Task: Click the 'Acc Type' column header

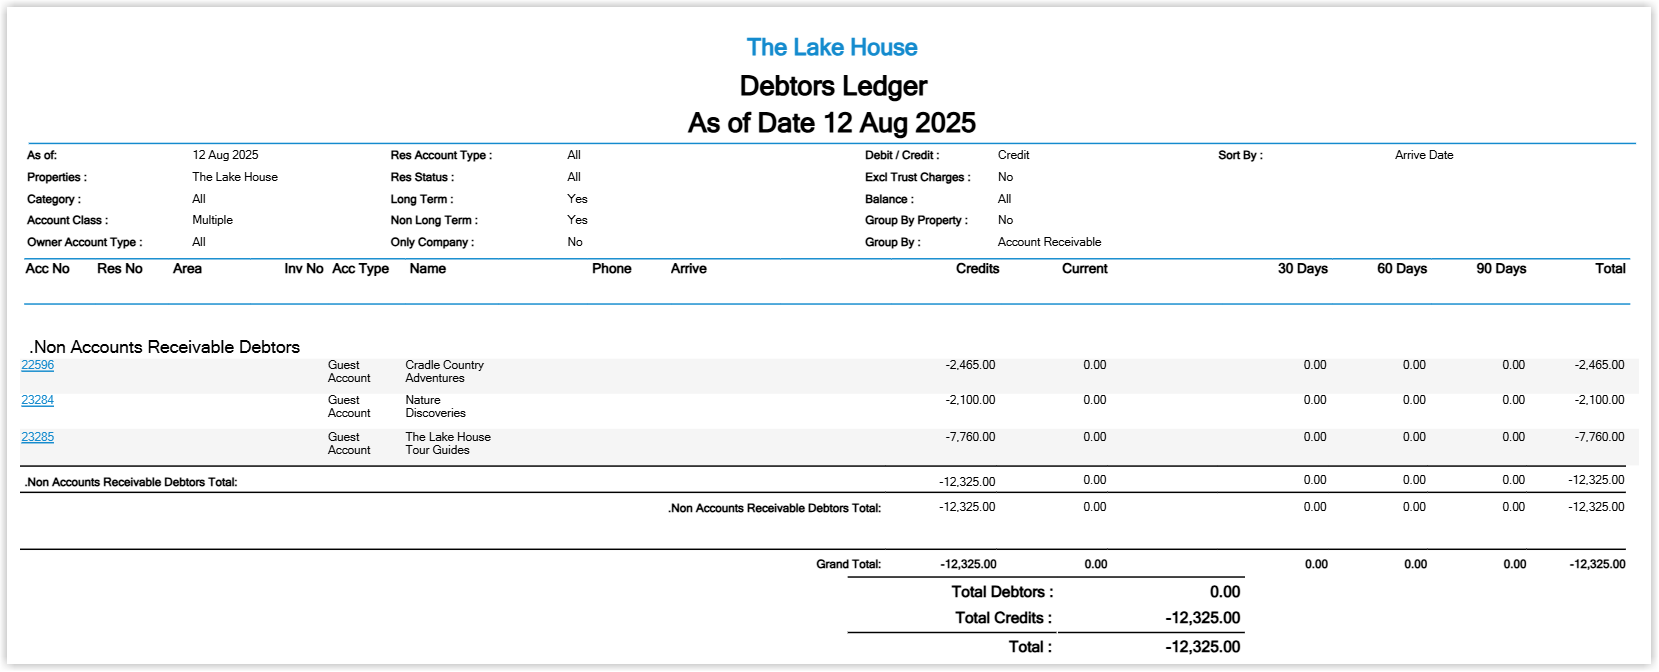Action: pos(360,269)
